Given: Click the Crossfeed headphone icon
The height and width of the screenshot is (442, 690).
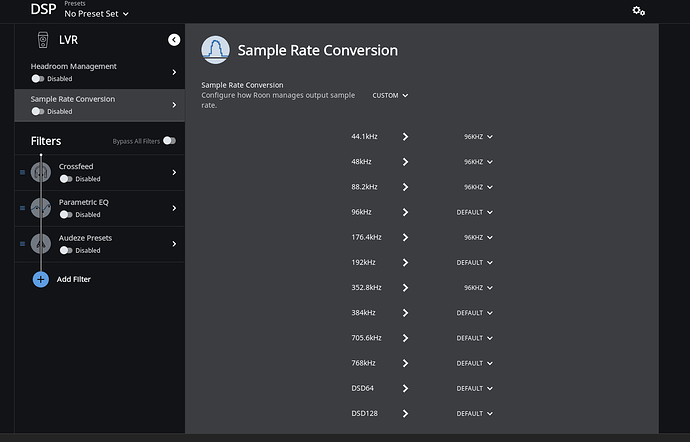Looking at the screenshot, I should click(40, 172).
